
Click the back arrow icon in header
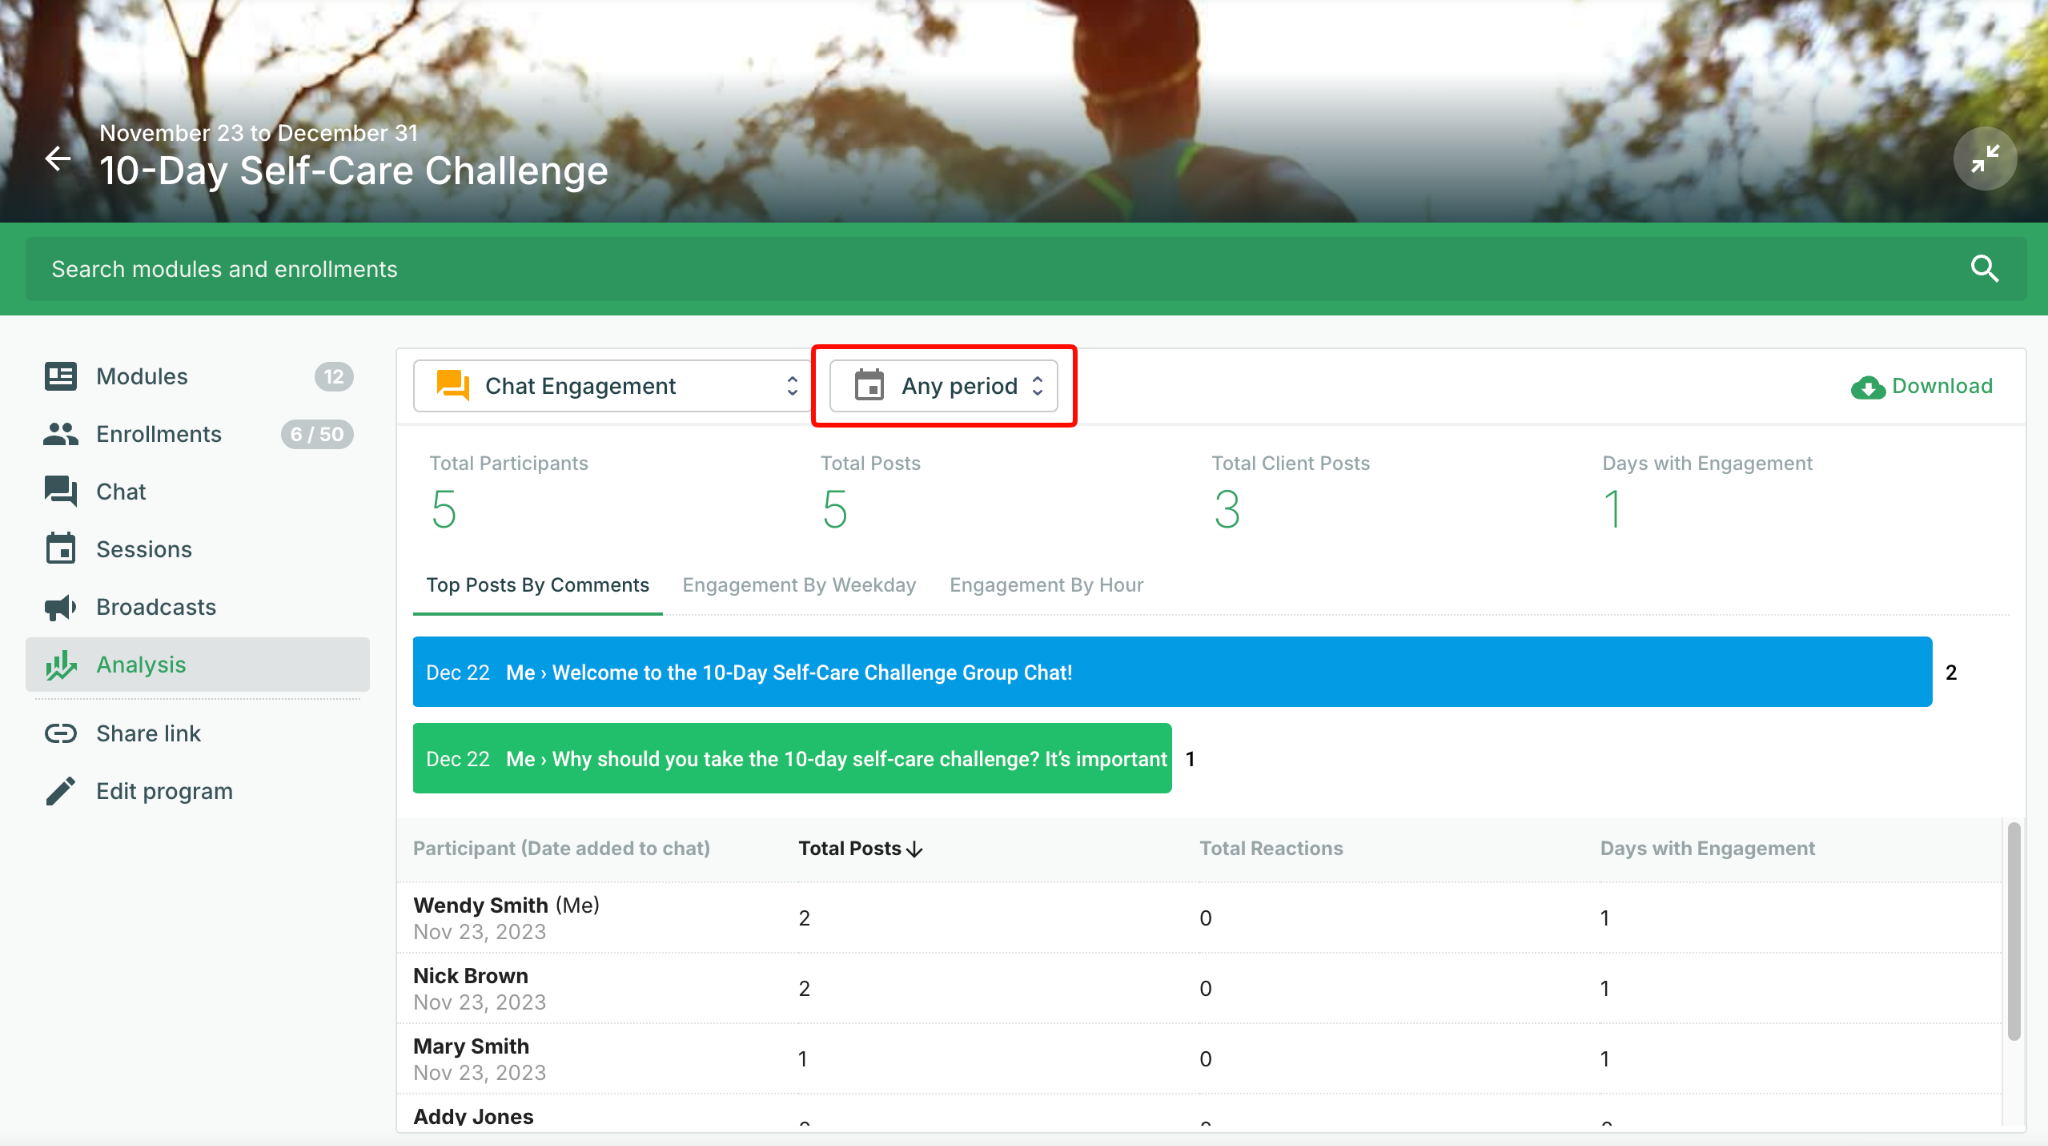point(58,158)
